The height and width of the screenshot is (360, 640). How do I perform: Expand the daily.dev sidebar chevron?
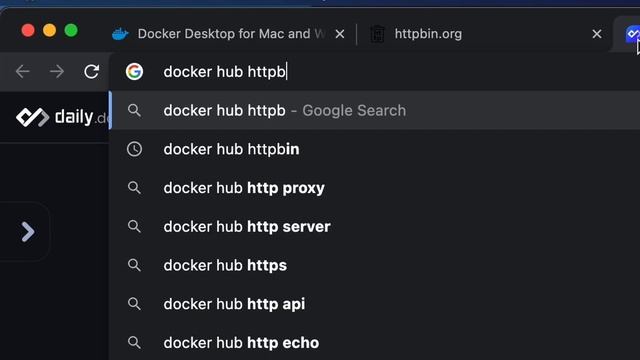[x=27, y=232]
